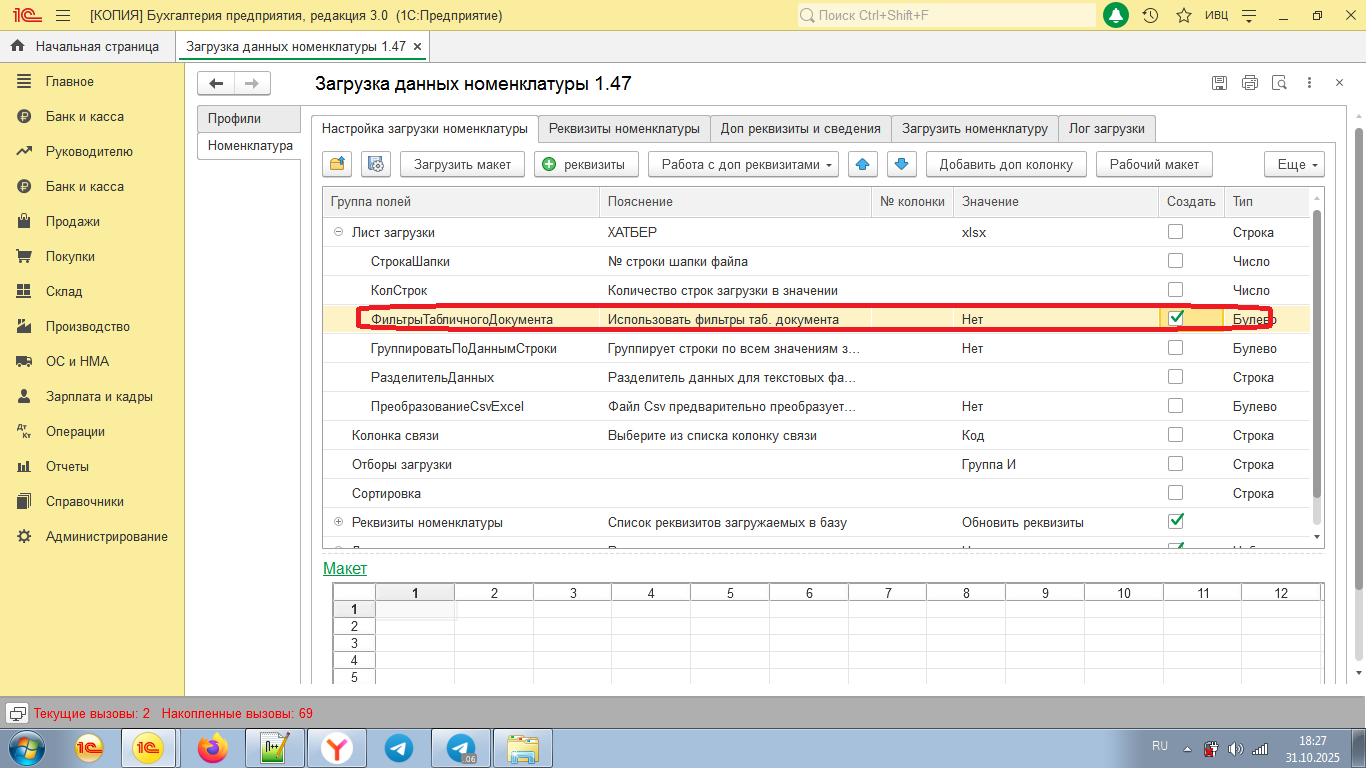The image size is (1366, 768).
Task: Click the gear settings icon beside the folder
Action: [x=375, y=164]
